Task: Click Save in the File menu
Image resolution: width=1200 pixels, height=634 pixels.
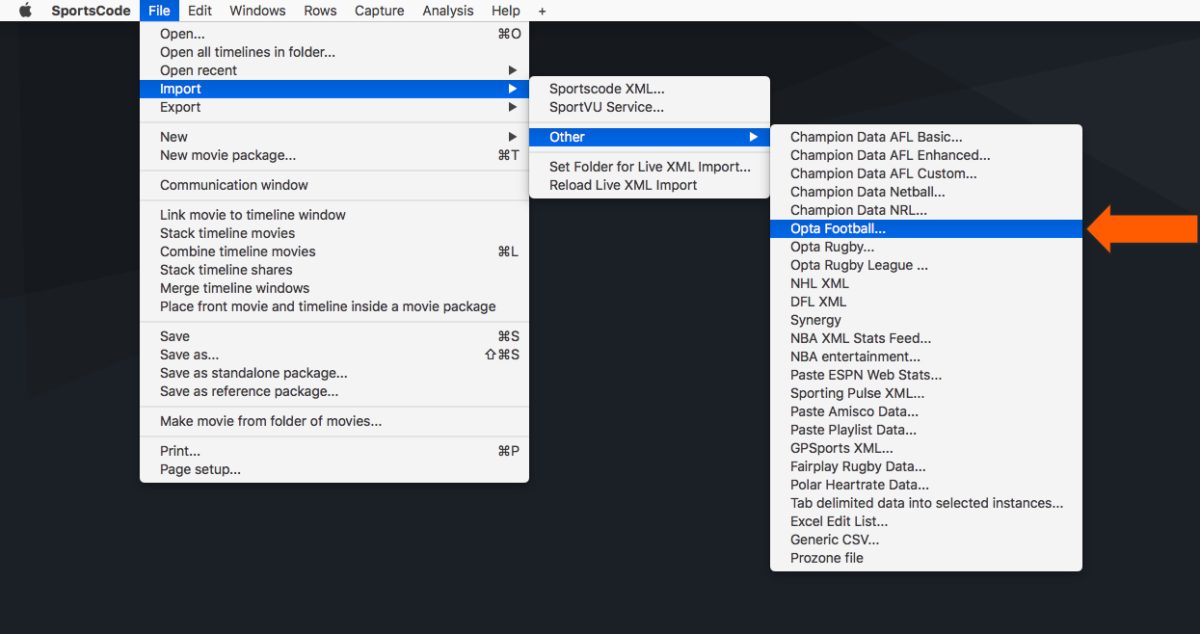Action: [x=334, y=337]
